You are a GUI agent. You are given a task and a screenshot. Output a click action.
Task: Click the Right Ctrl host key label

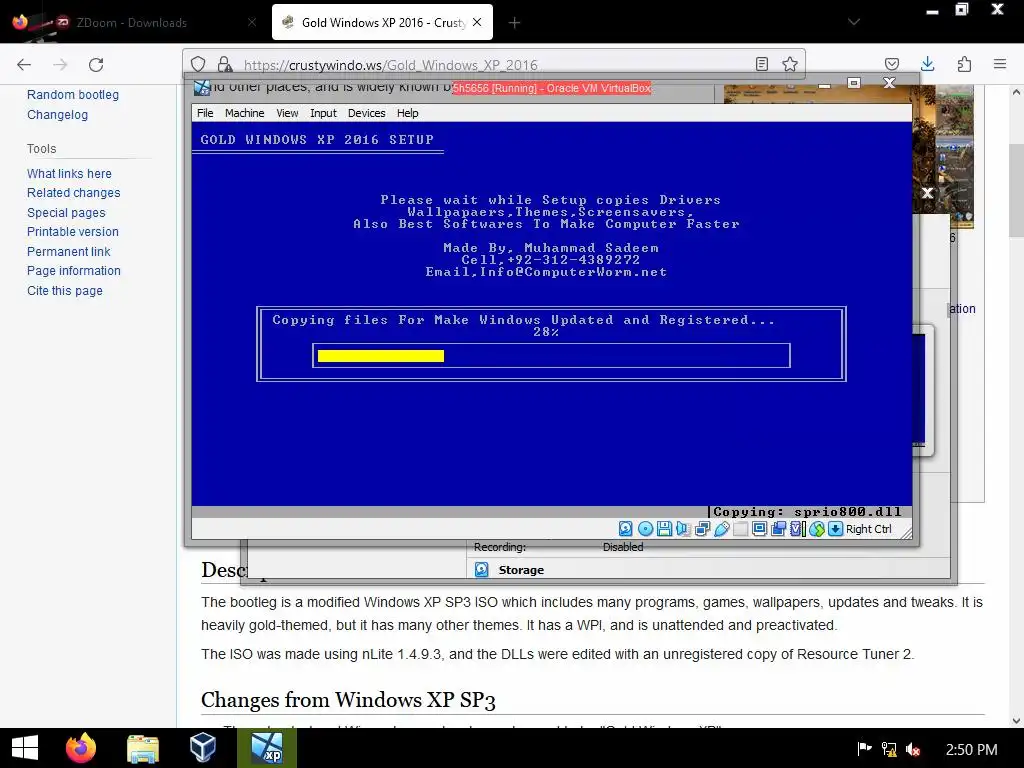(869, 529)
